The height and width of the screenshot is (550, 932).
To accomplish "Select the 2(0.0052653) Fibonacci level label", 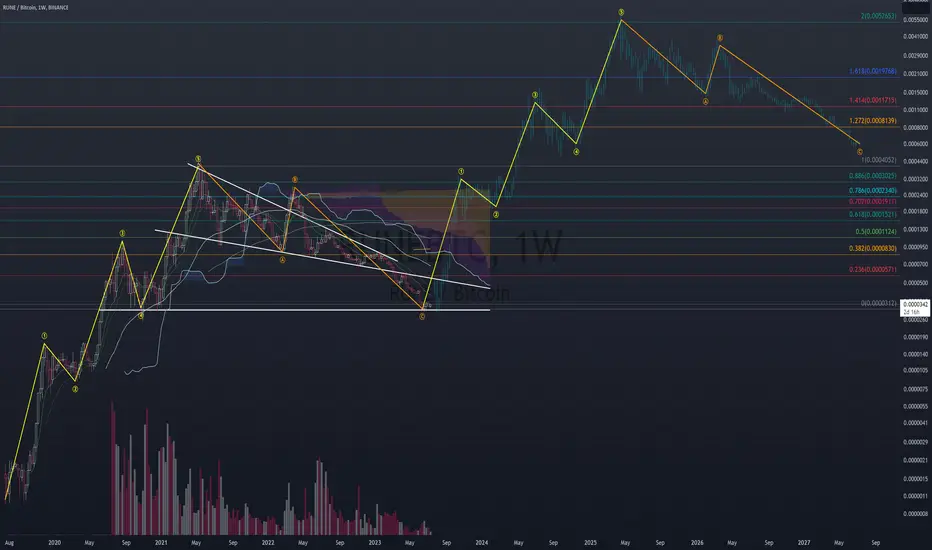I will 879,16.
